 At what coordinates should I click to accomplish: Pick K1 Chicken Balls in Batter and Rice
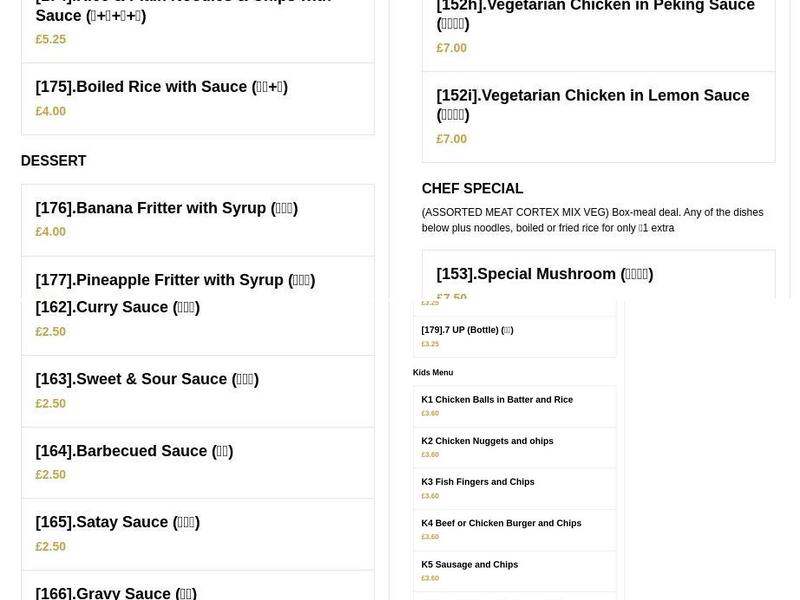497,399
